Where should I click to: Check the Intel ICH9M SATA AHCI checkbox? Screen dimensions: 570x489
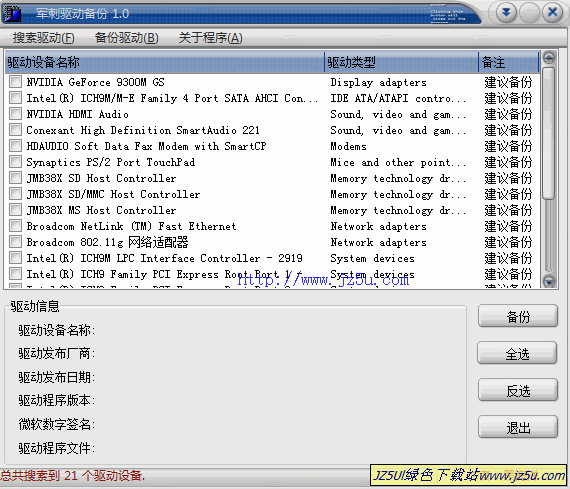coord(15,97)
